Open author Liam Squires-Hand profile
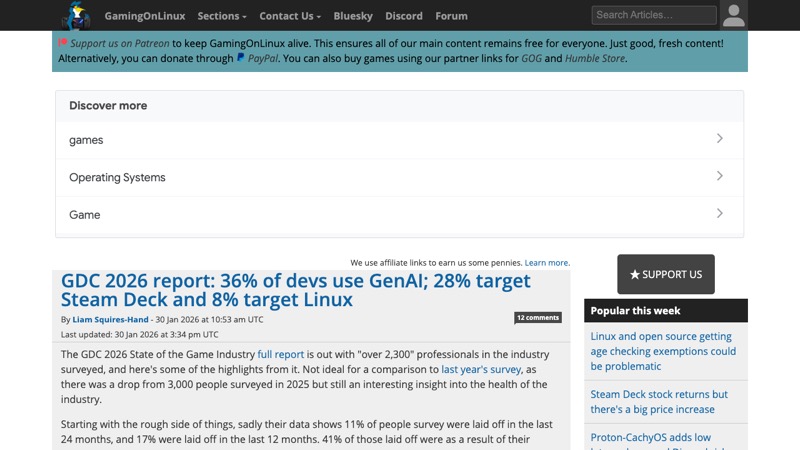800x450 pixels. [x=110, y=319]
